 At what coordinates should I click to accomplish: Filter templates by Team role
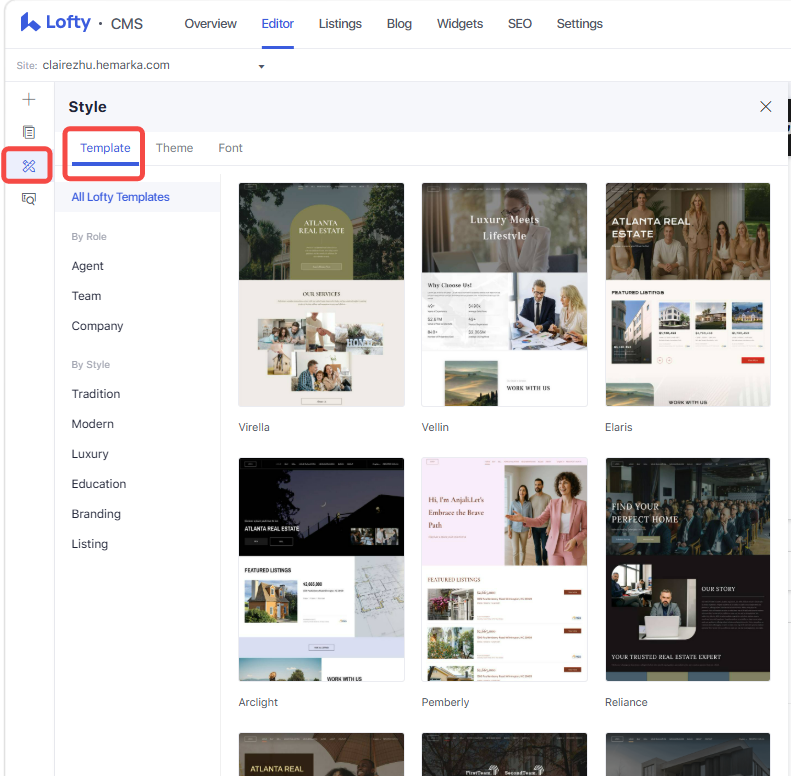click(x=86, y=296)
